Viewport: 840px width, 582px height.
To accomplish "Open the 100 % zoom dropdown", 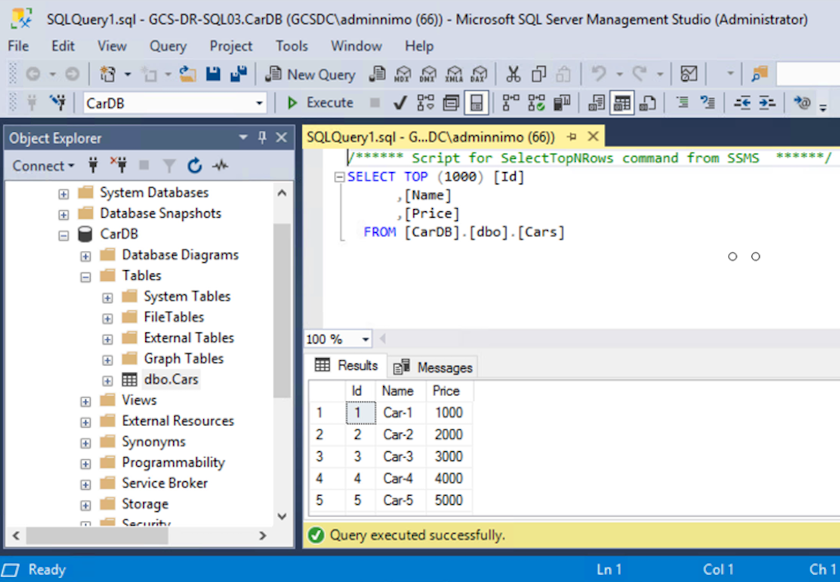I will coord(365,340).
